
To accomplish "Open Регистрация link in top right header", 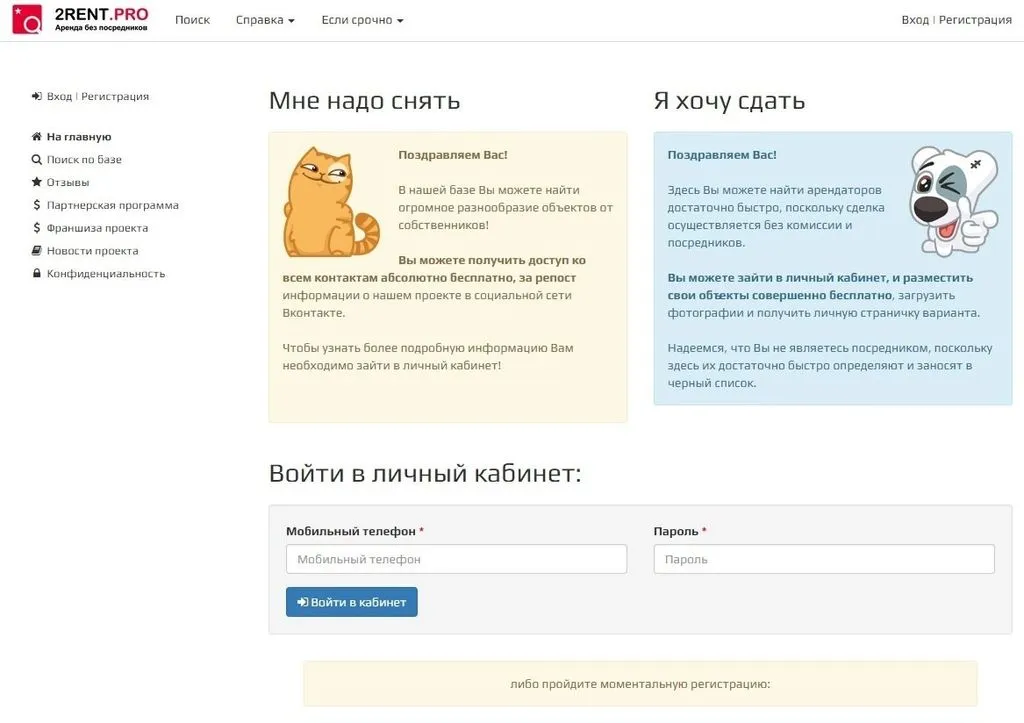I will pyautogui.click(x=975, y=20).
